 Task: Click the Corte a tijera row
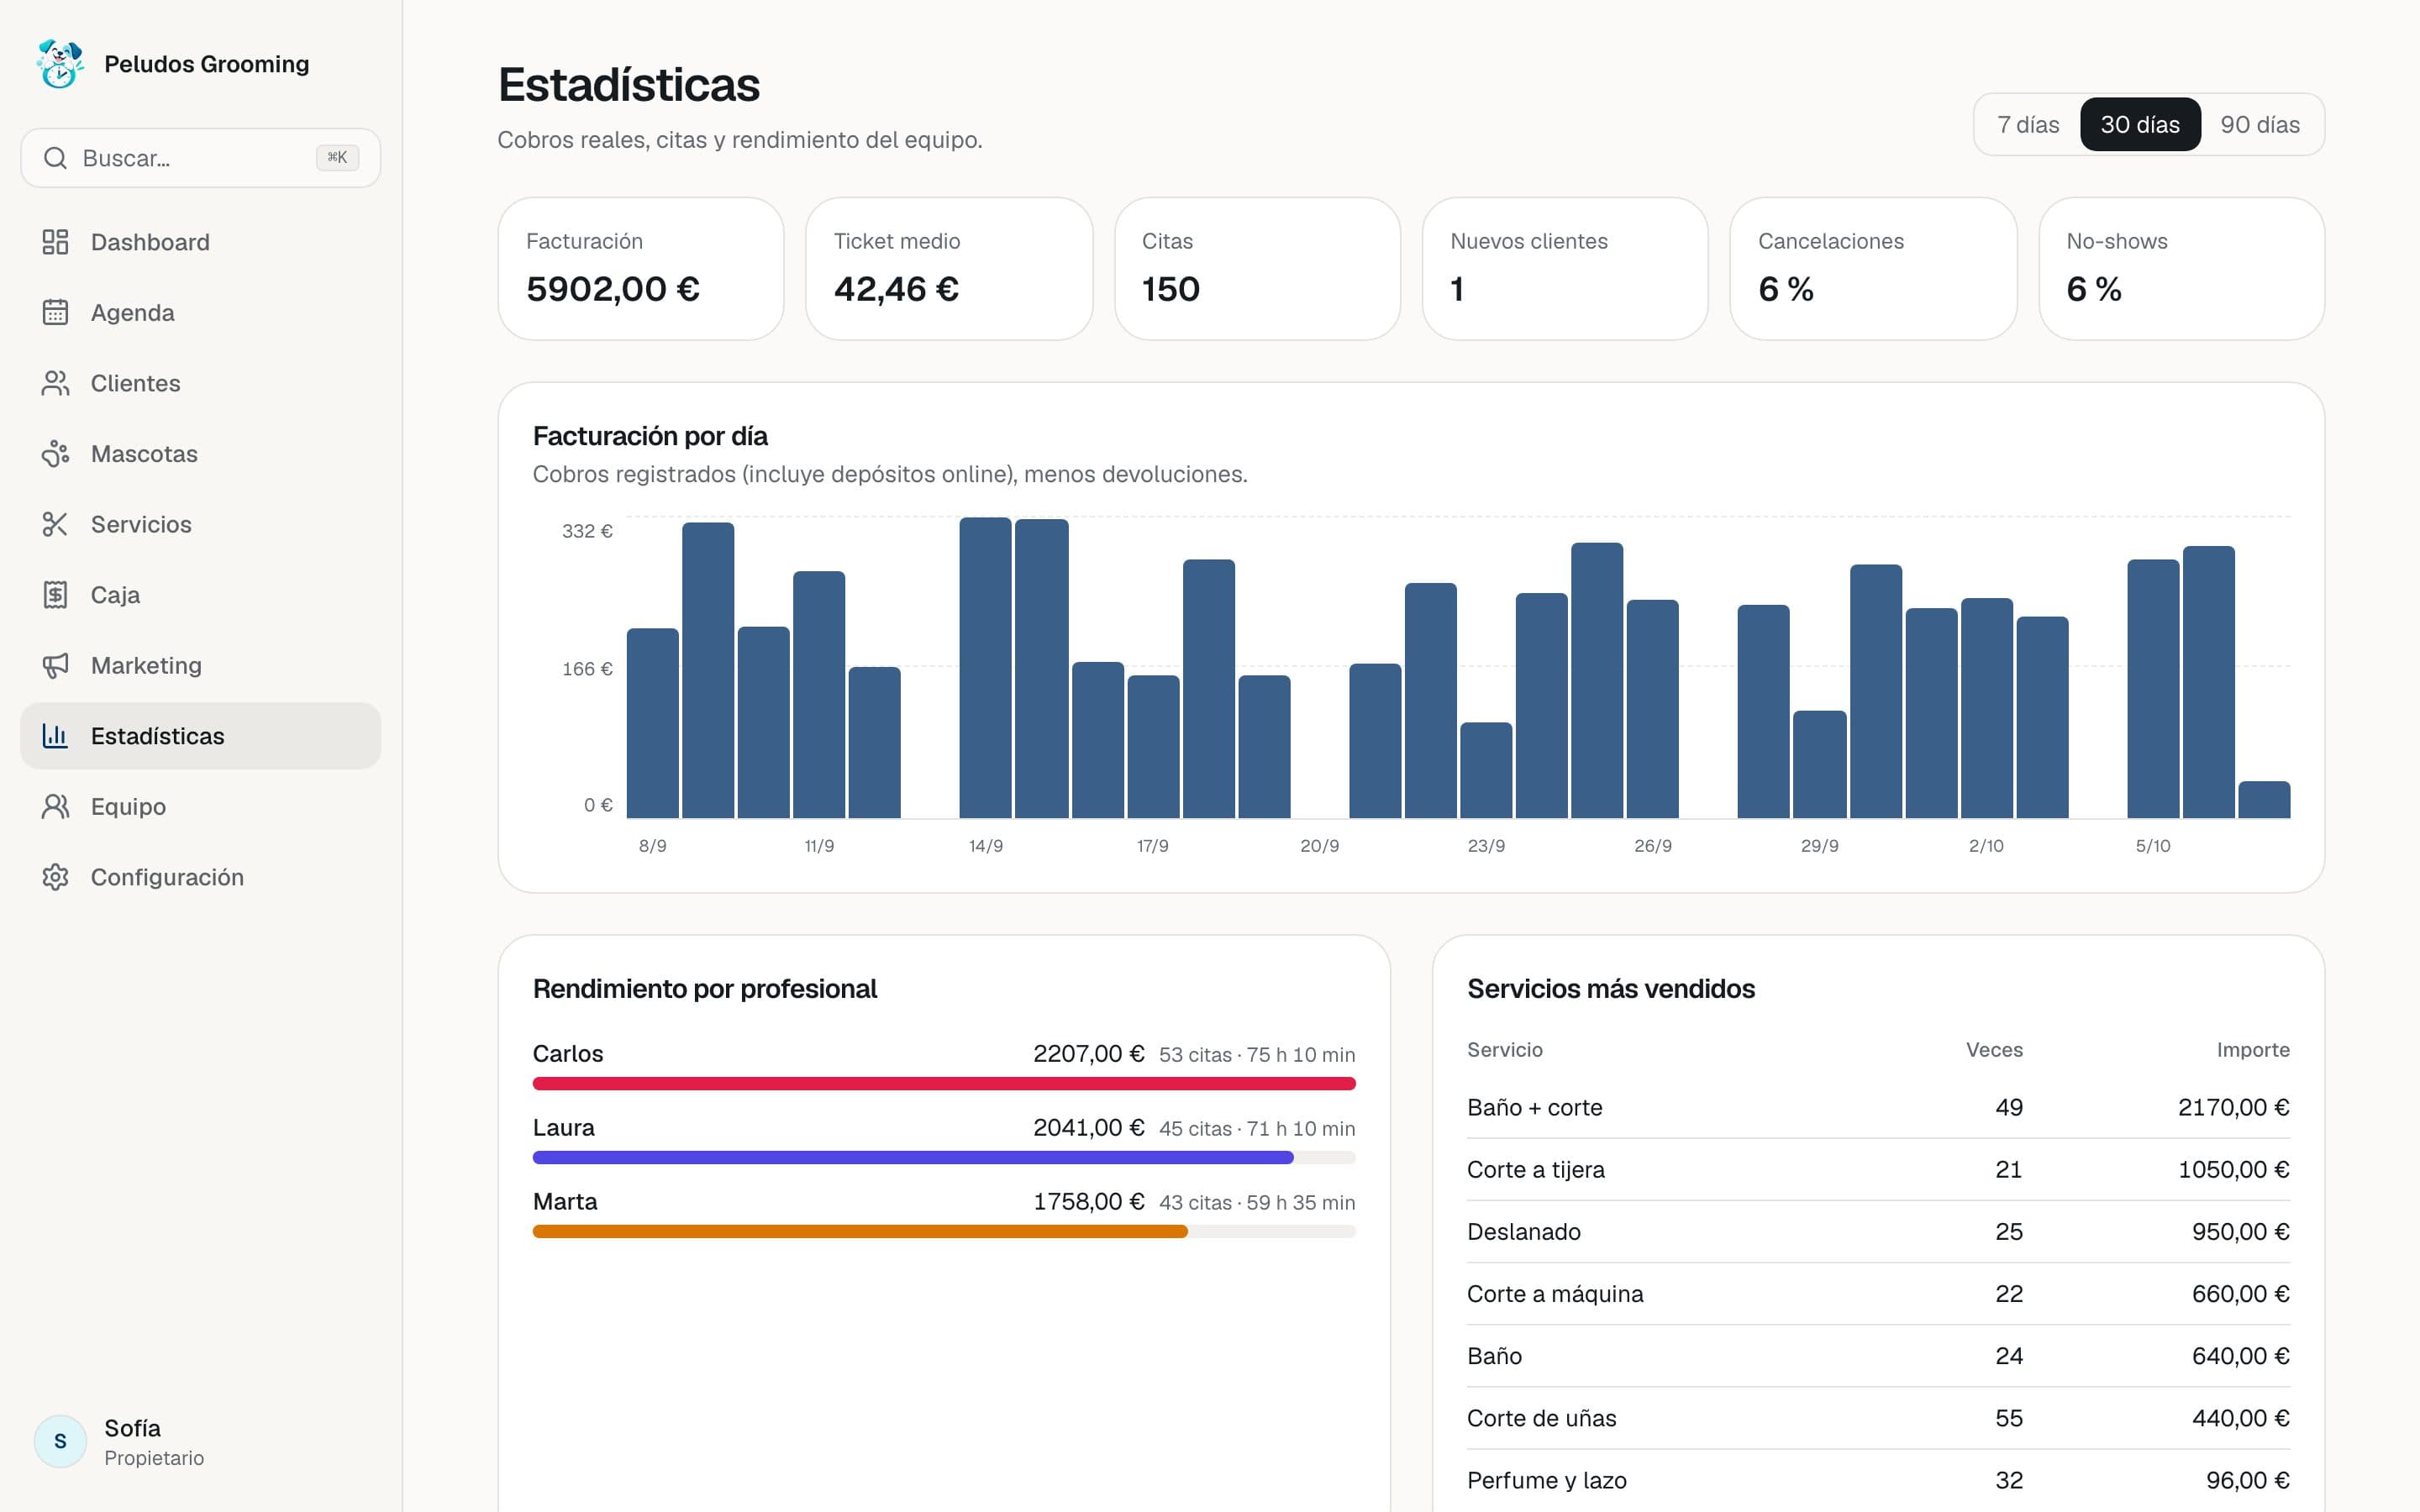[1878, 1170]
